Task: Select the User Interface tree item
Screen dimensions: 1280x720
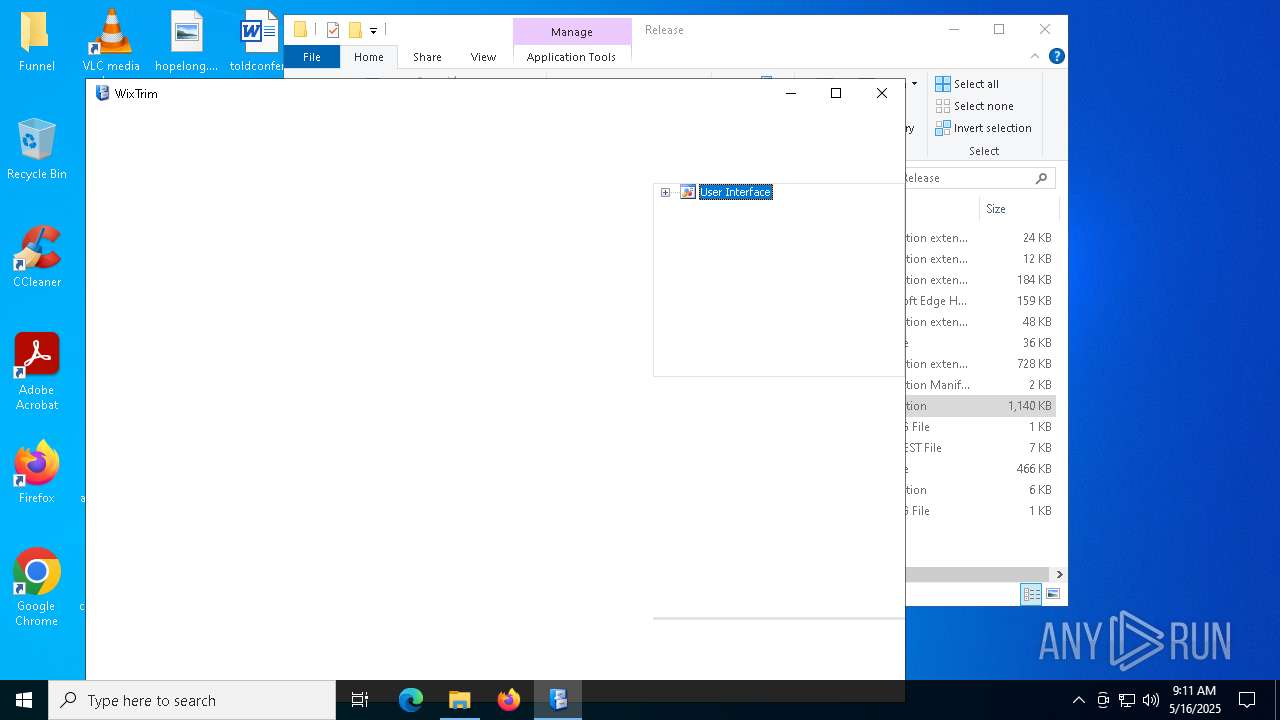Action: [735, 192]
